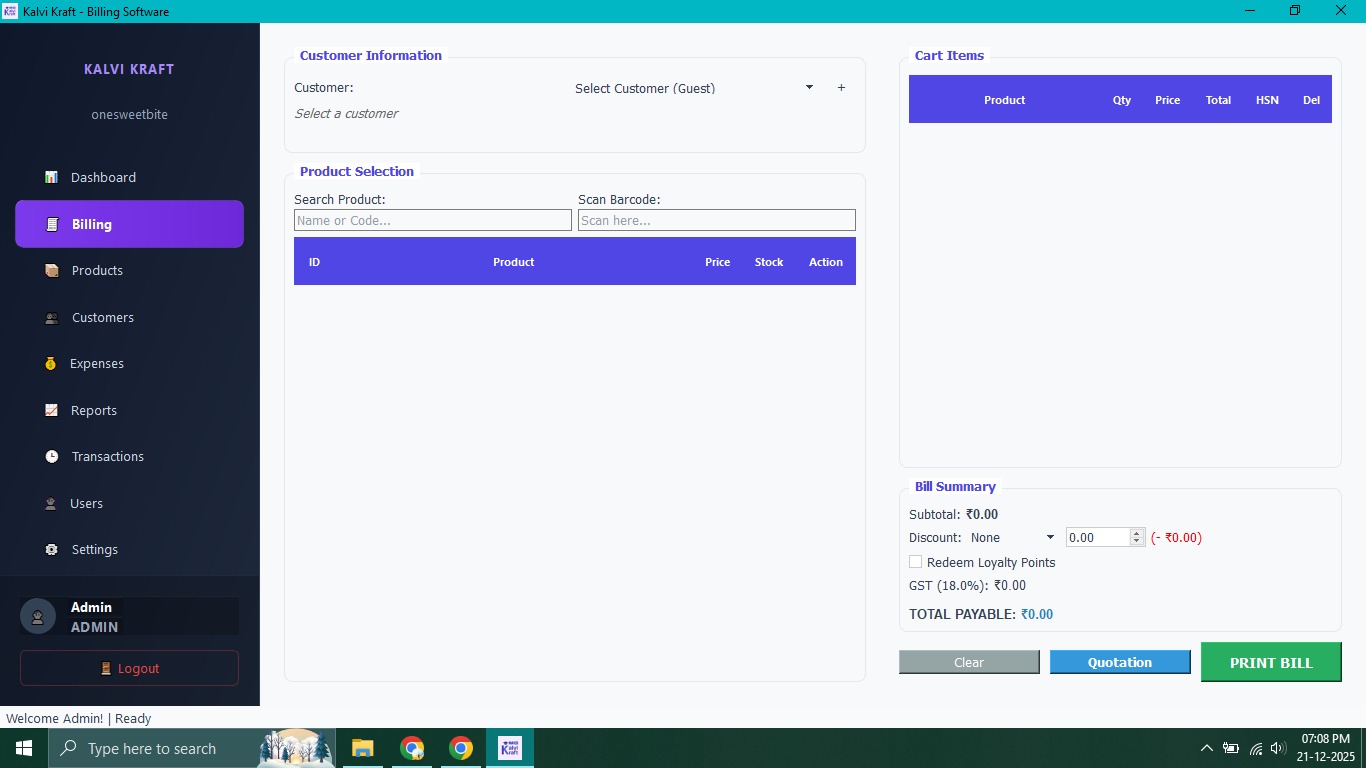
Task: Clear the current bill
Action: (x=968, y=662)
